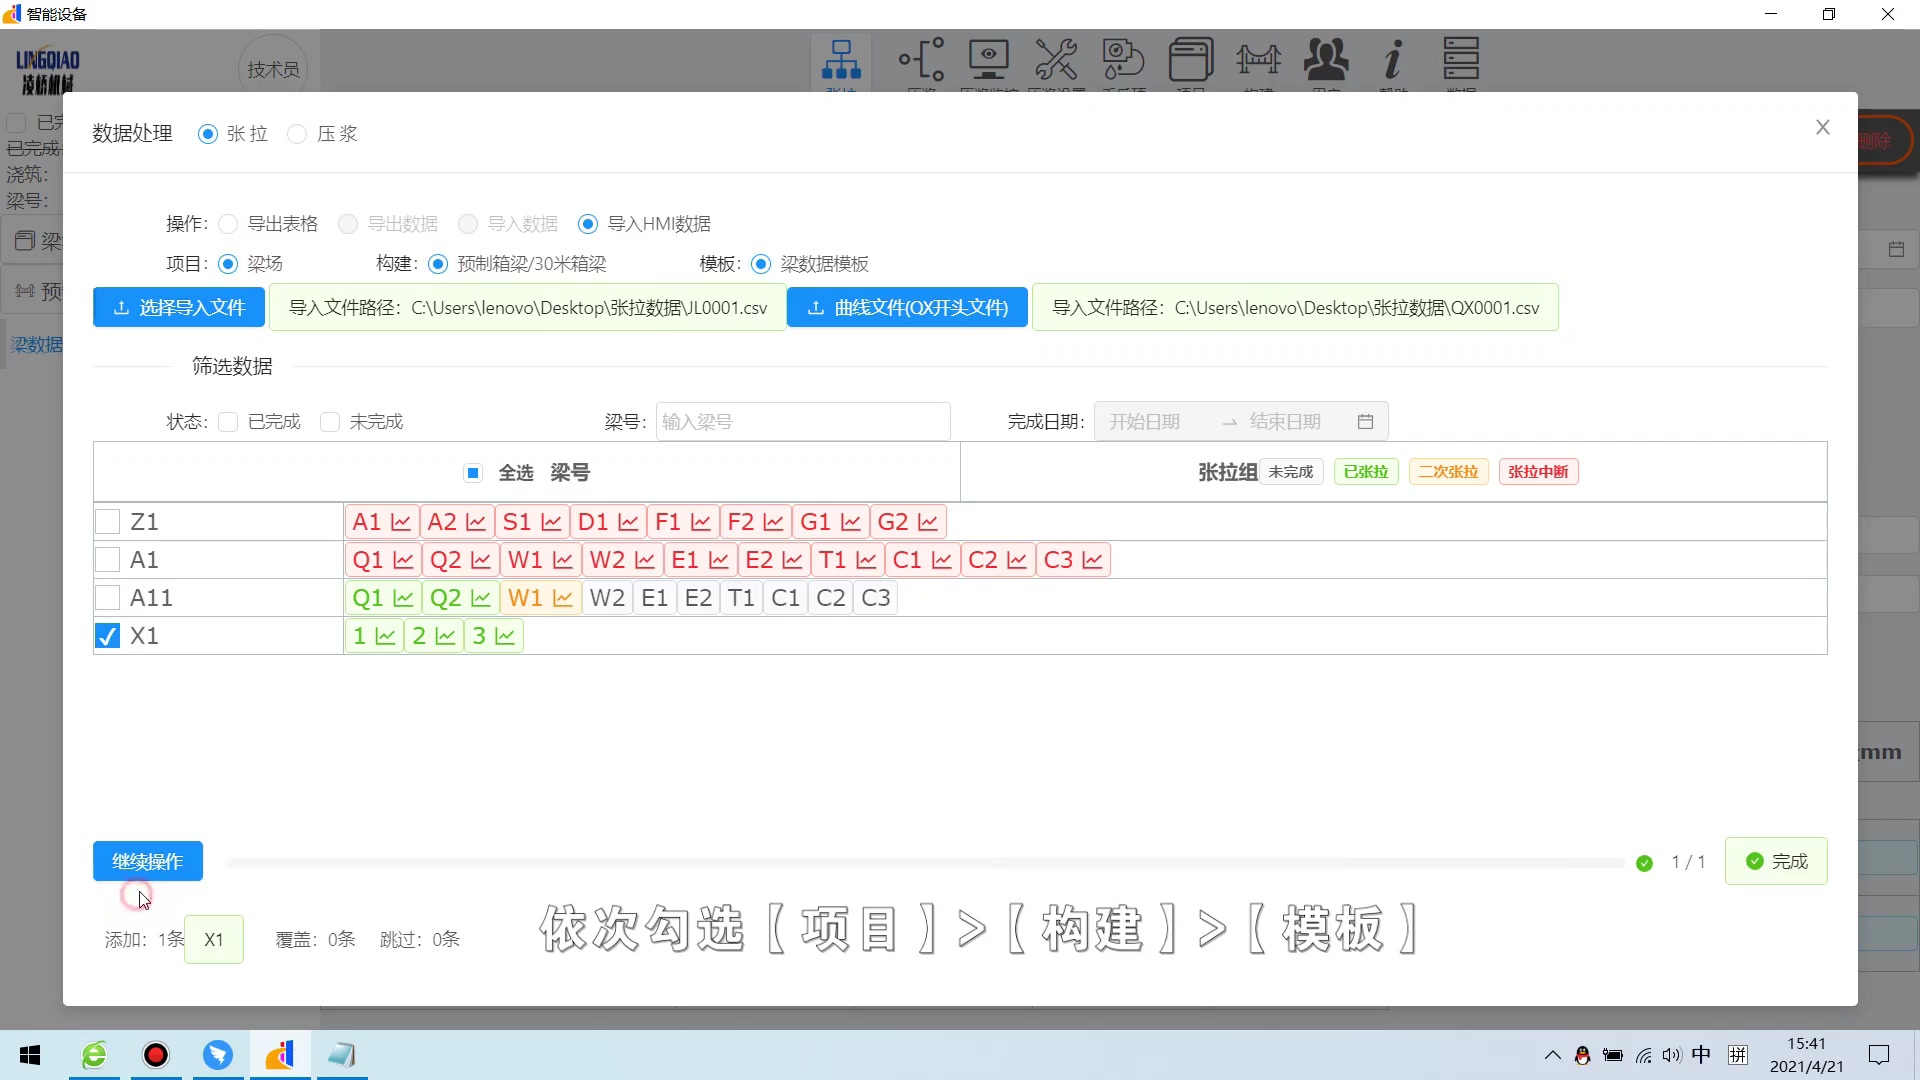Open curve chart for Z1 group A1
Viewport: 1920px width, 1080px height.
point(401,522)
